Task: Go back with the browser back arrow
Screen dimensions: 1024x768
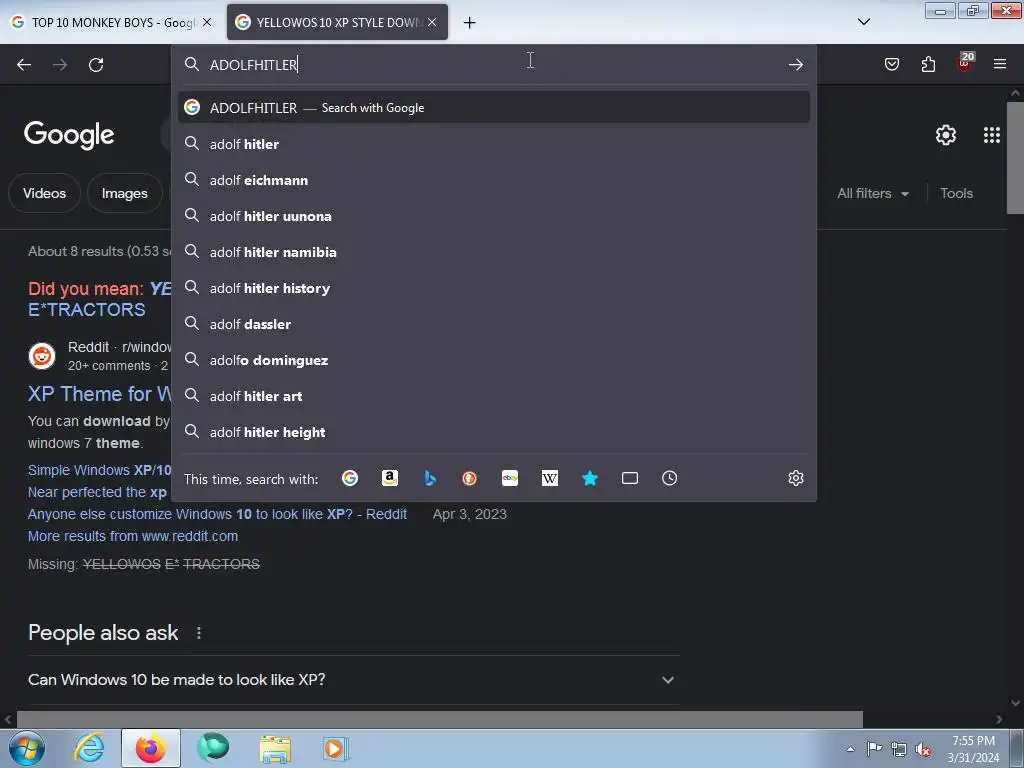Action: pos(24,65)
